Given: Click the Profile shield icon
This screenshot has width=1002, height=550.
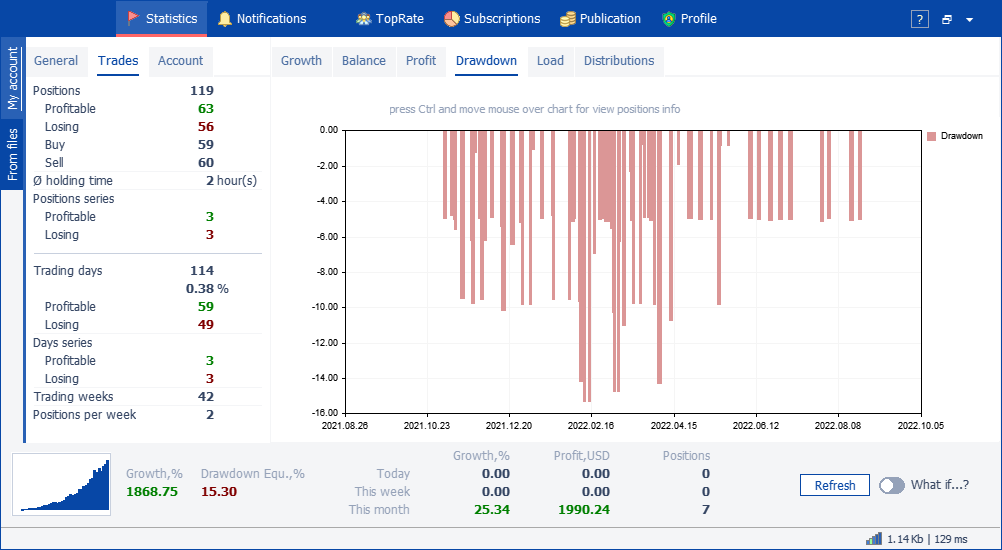Looking at the screenshot, I should click(668, 19).
